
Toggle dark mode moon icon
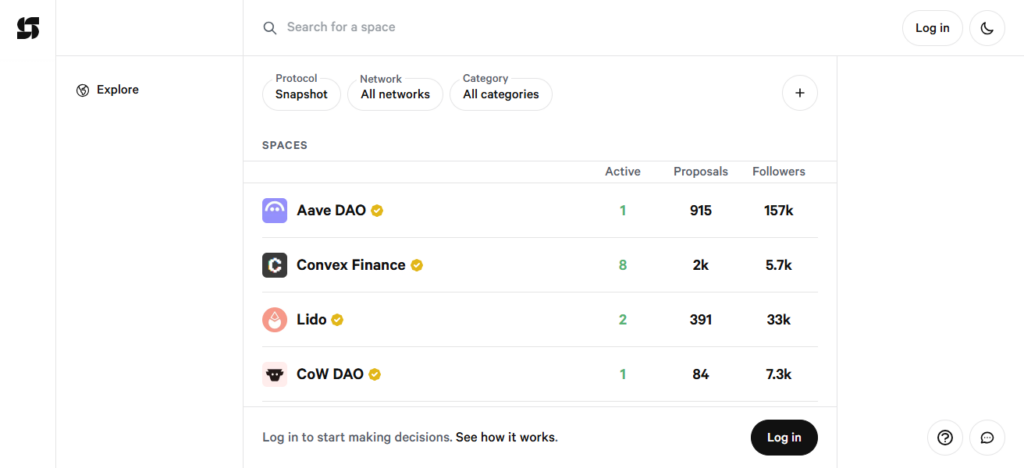[987, 28]
